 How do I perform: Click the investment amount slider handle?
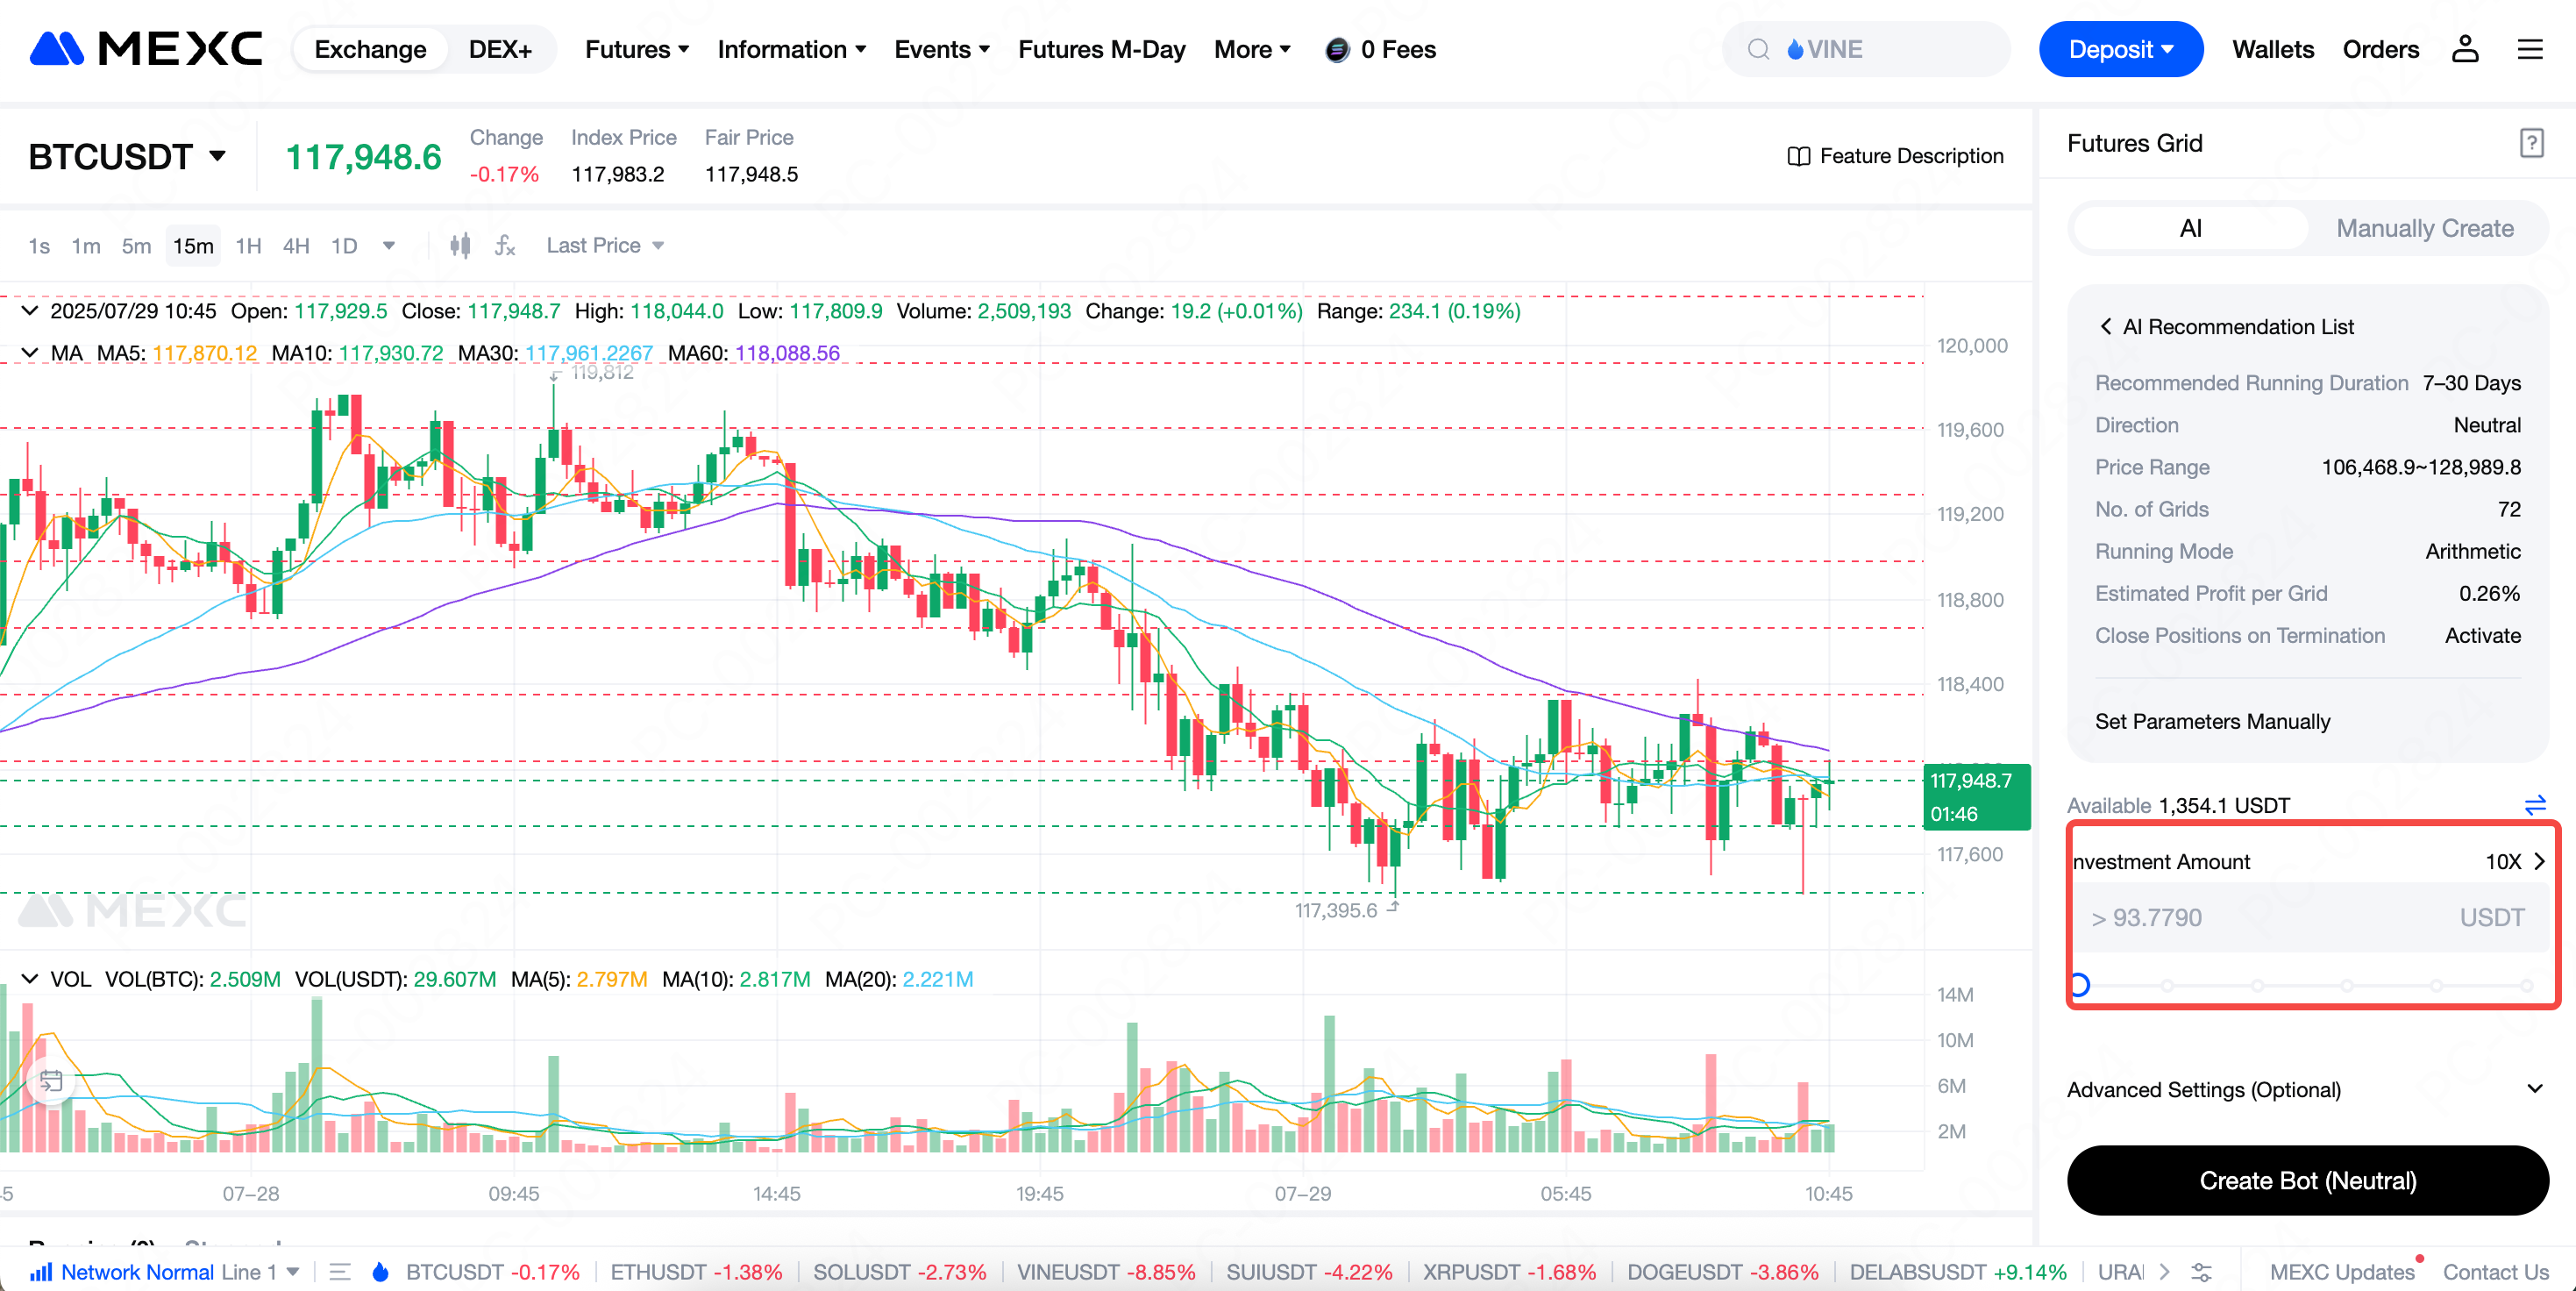click(x=2080, y=985)
